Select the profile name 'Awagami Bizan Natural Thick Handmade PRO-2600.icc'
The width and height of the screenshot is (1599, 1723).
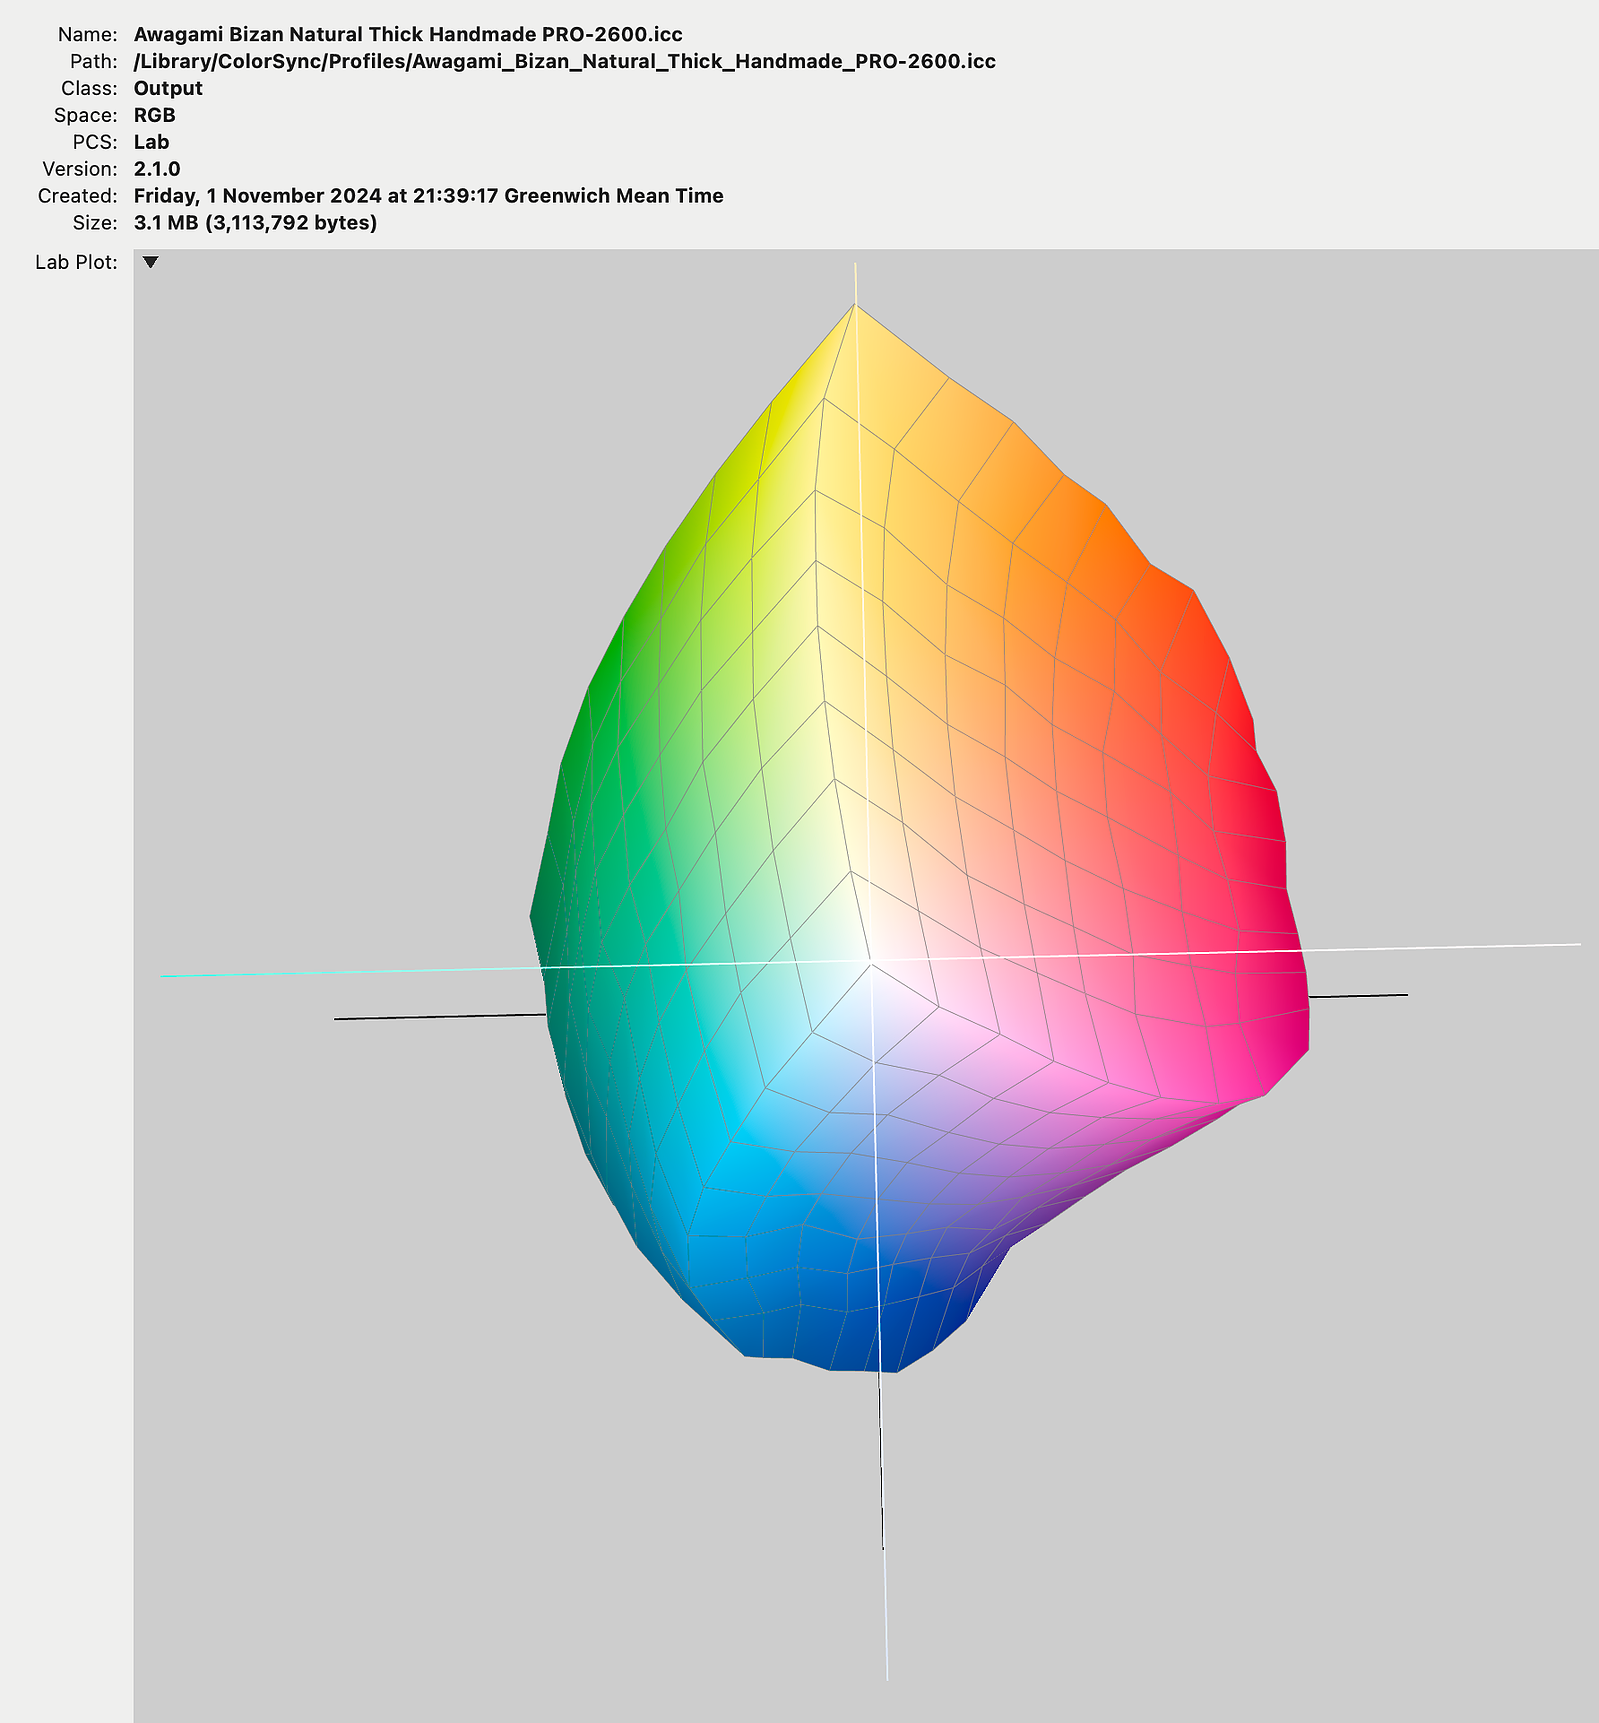point(408,34)
